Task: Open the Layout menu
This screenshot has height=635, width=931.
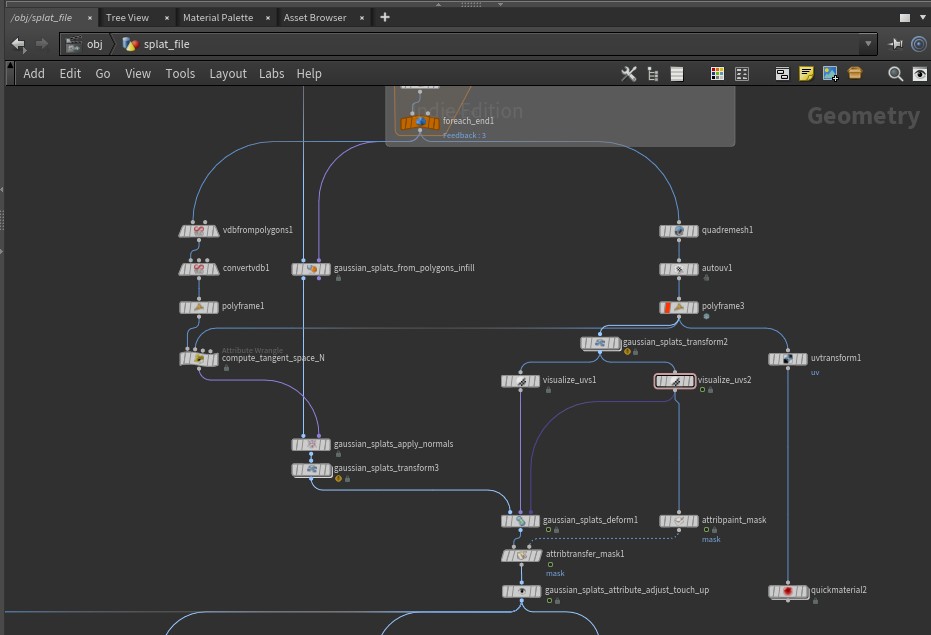Action: pos(228,74)
